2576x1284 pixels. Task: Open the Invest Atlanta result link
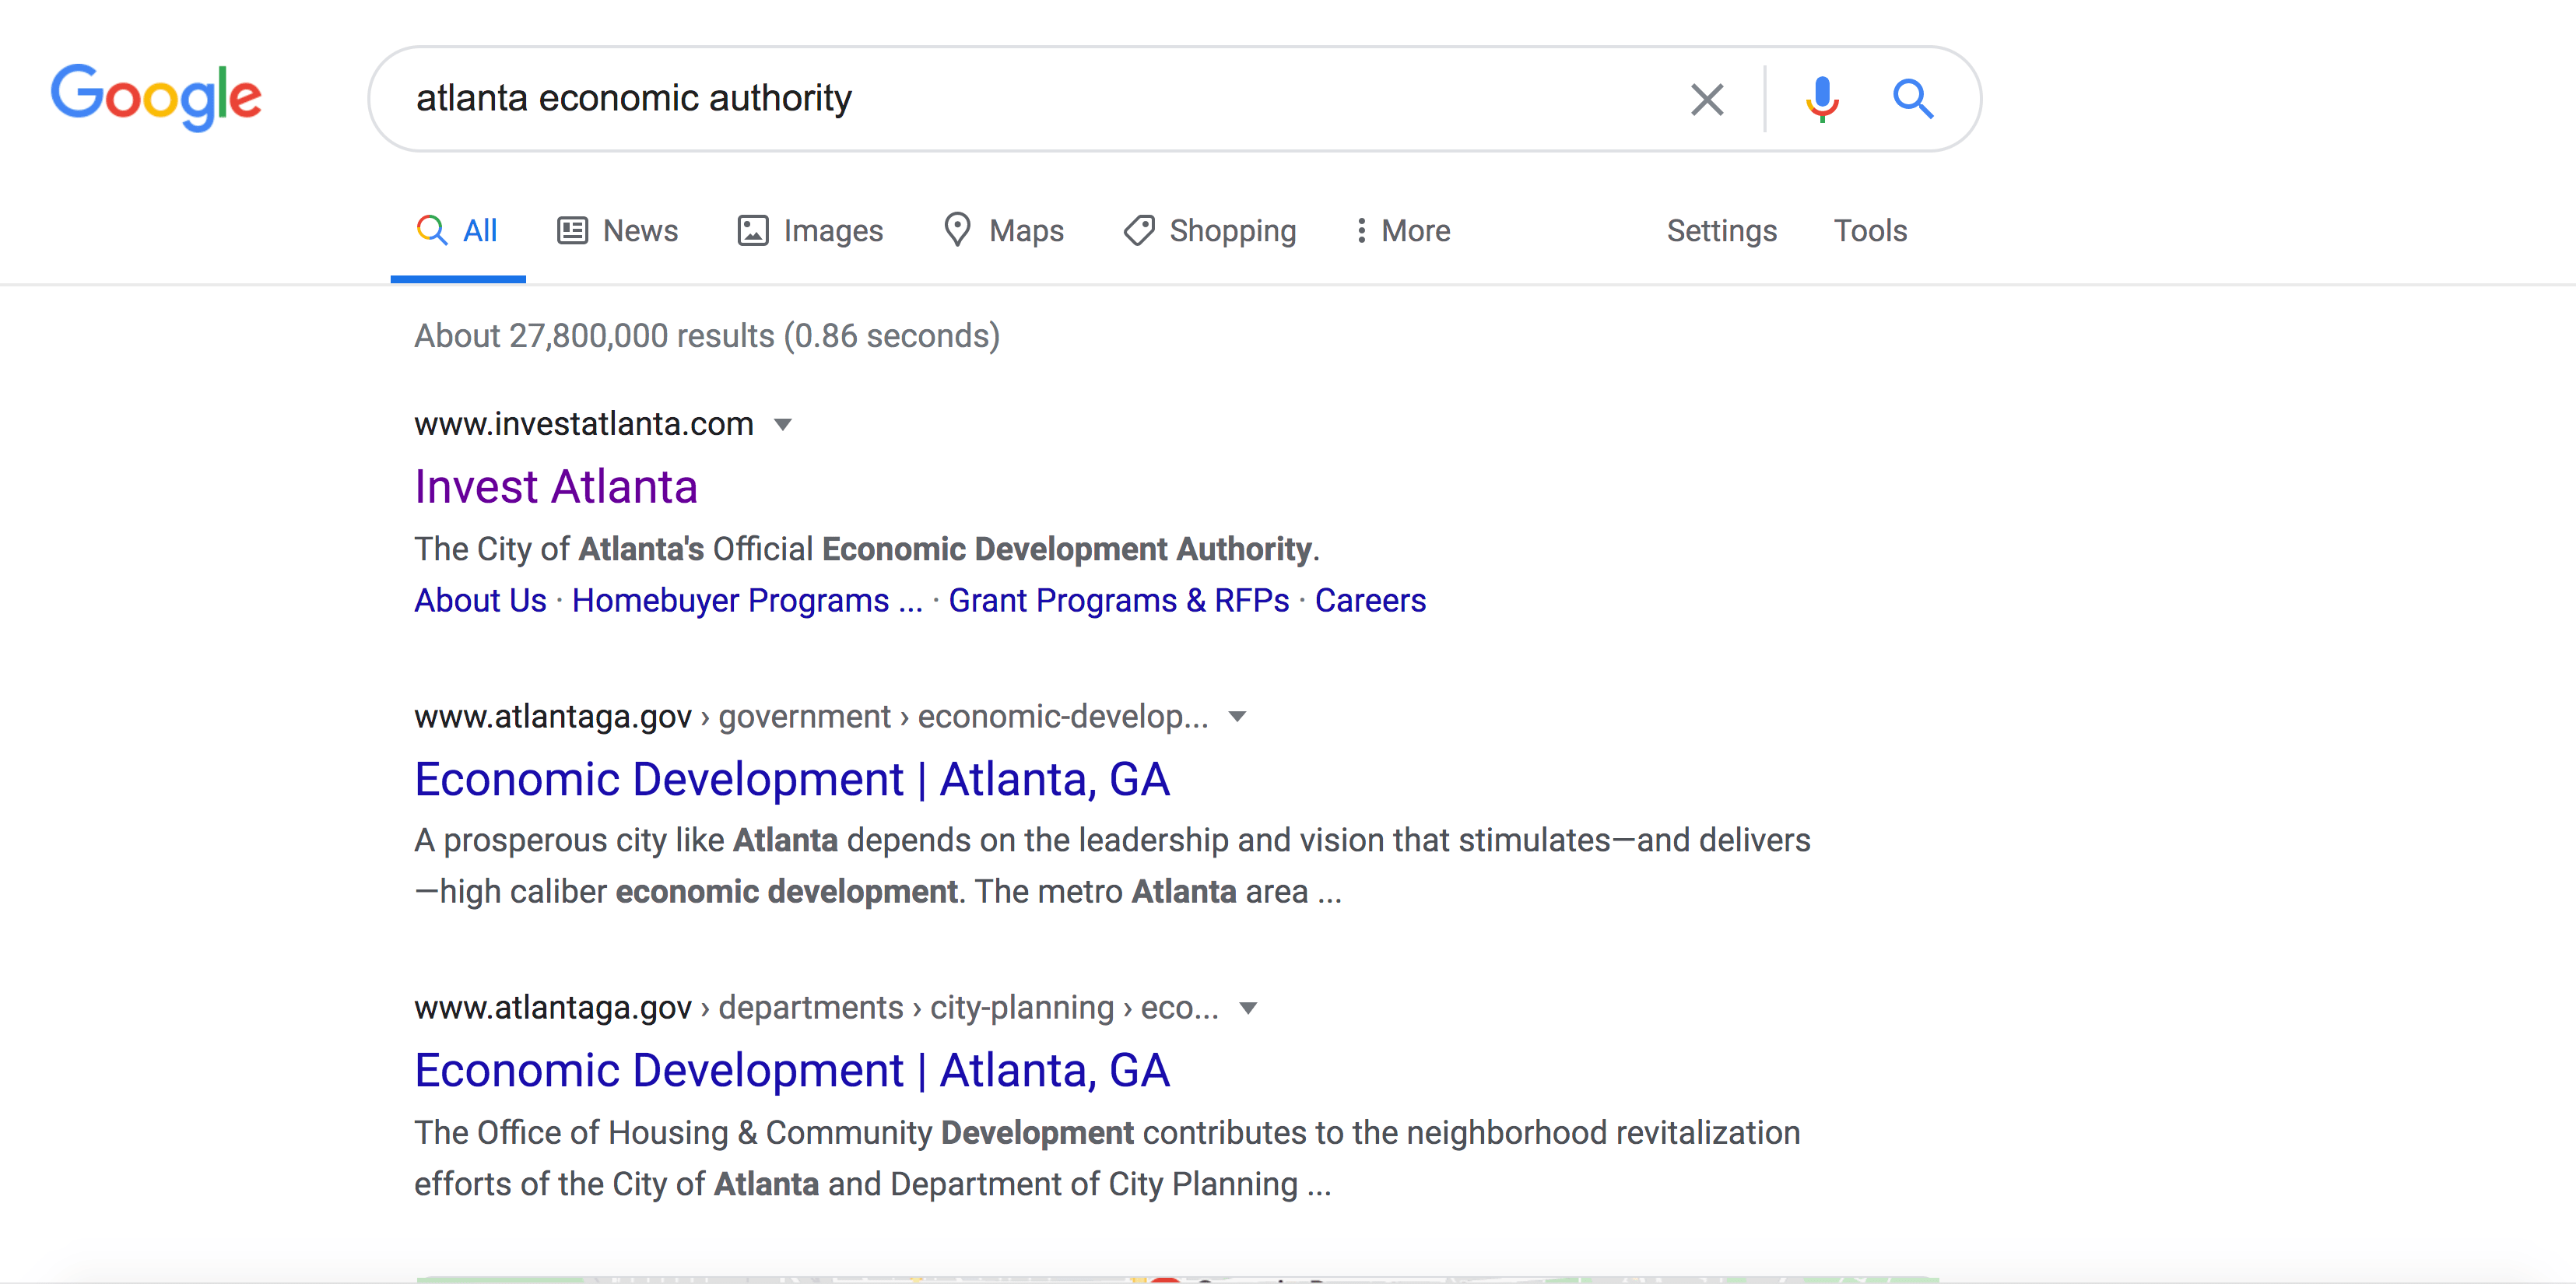coord(556,487)
